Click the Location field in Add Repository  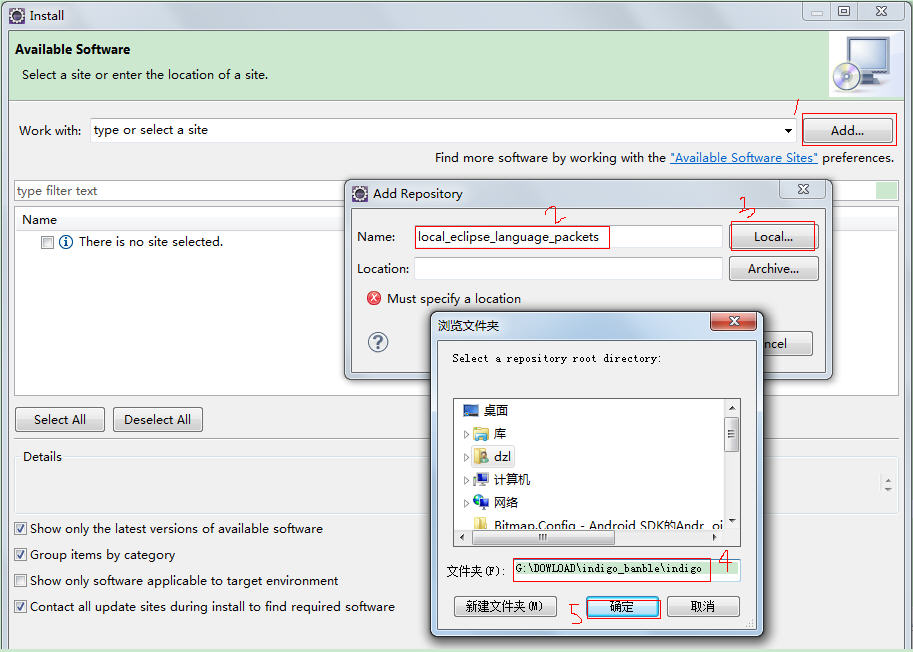(x=568, y=268)
